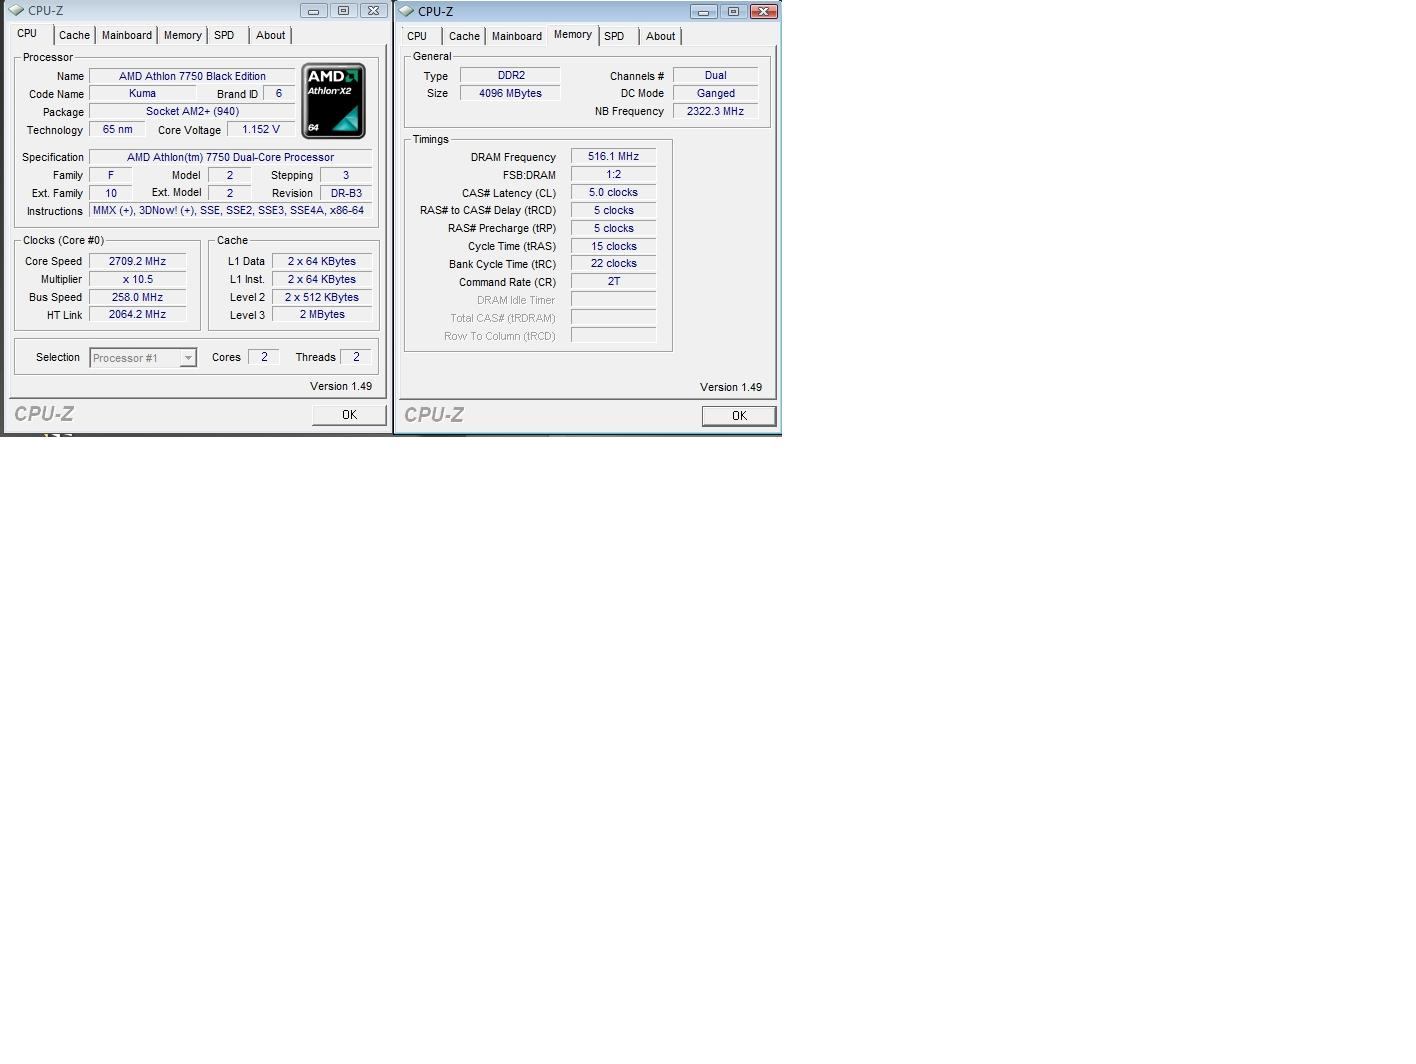Close the left CPU-Z window
The image size is (1416, 1064).
373,11
